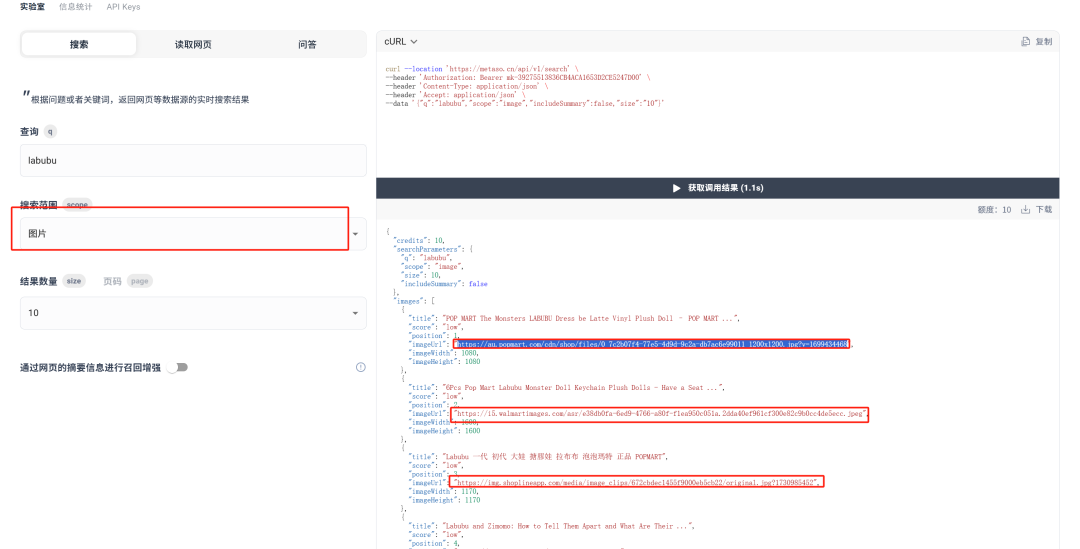Run the 获取调用结果 button
Screen dimensions: 1080x549
click(x=718, y=187)
